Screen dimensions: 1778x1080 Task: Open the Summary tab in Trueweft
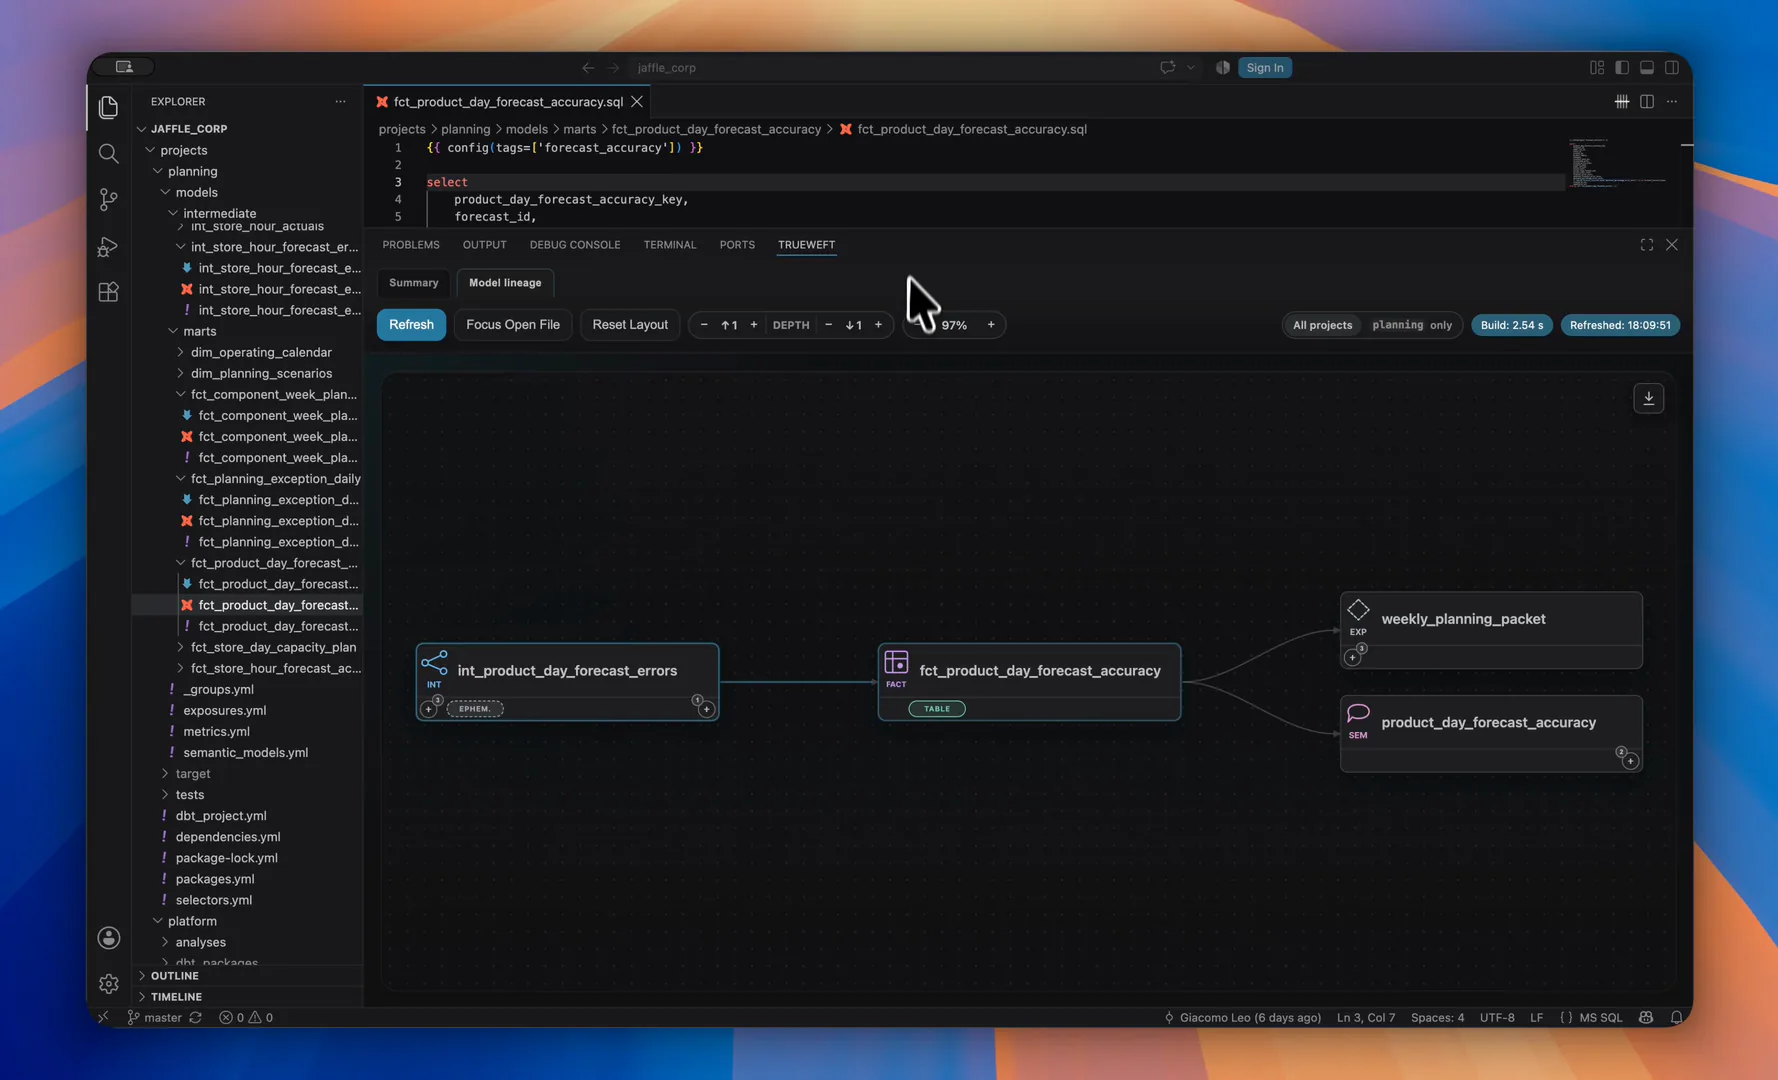point(414,283)
